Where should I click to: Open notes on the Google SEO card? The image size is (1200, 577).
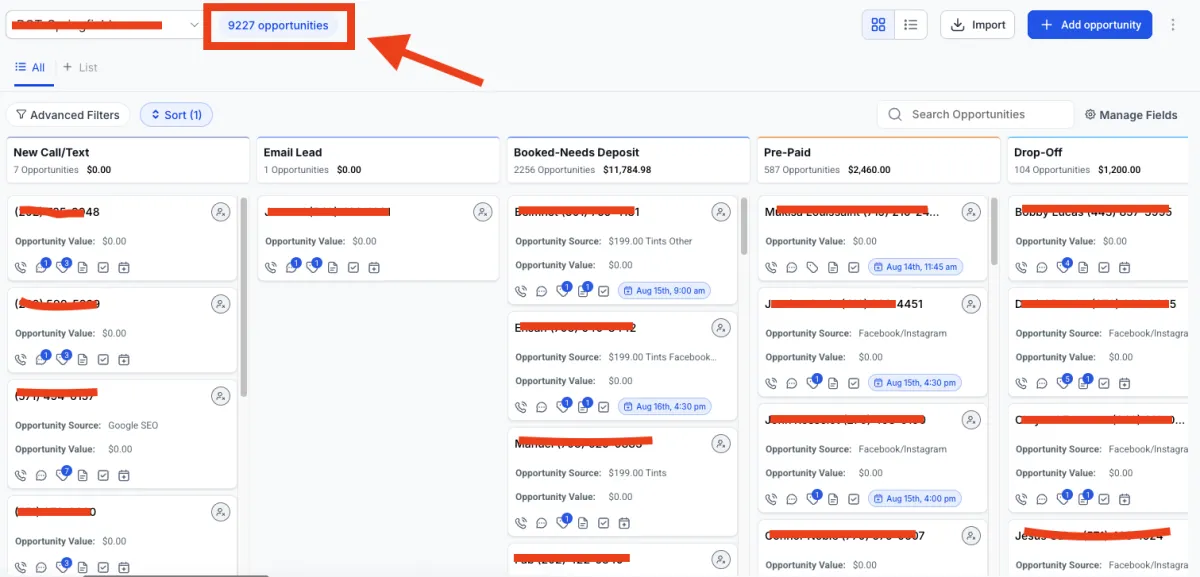point(83,475)
